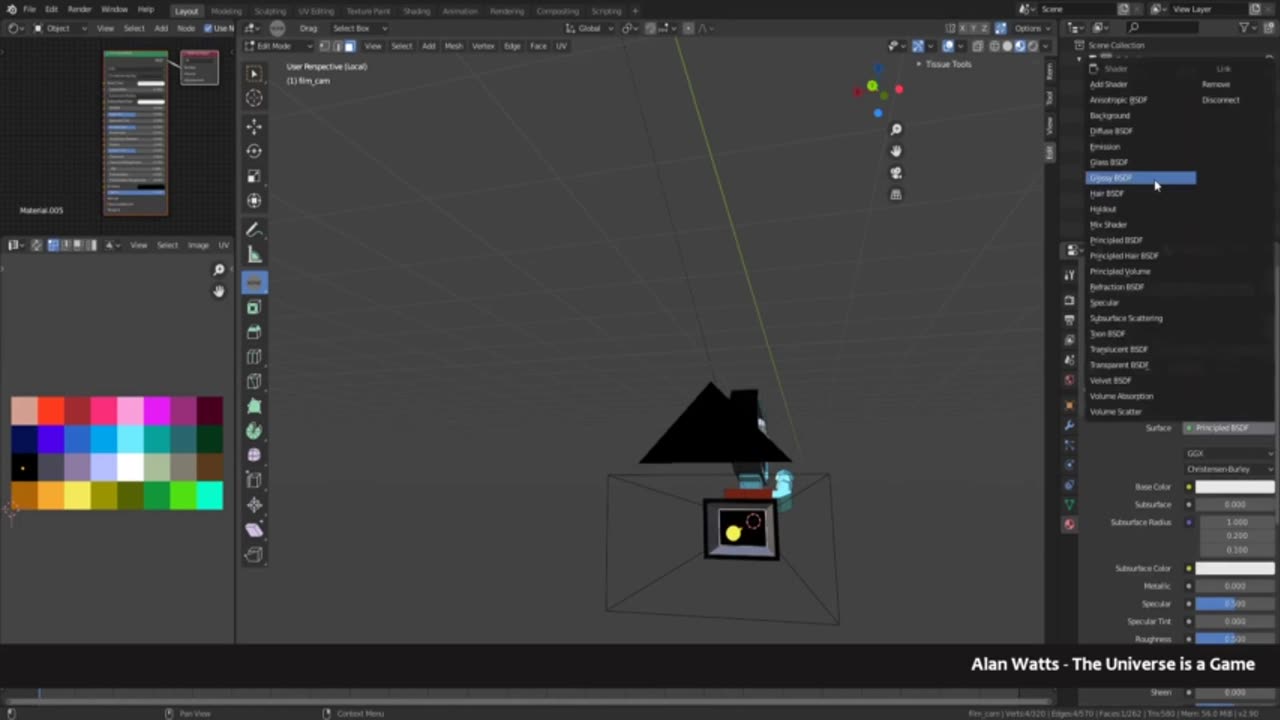This screenshot has height=720, width=1280.
Task: Toggle X-ray display in viewport header
Action: tap(979, 46)
